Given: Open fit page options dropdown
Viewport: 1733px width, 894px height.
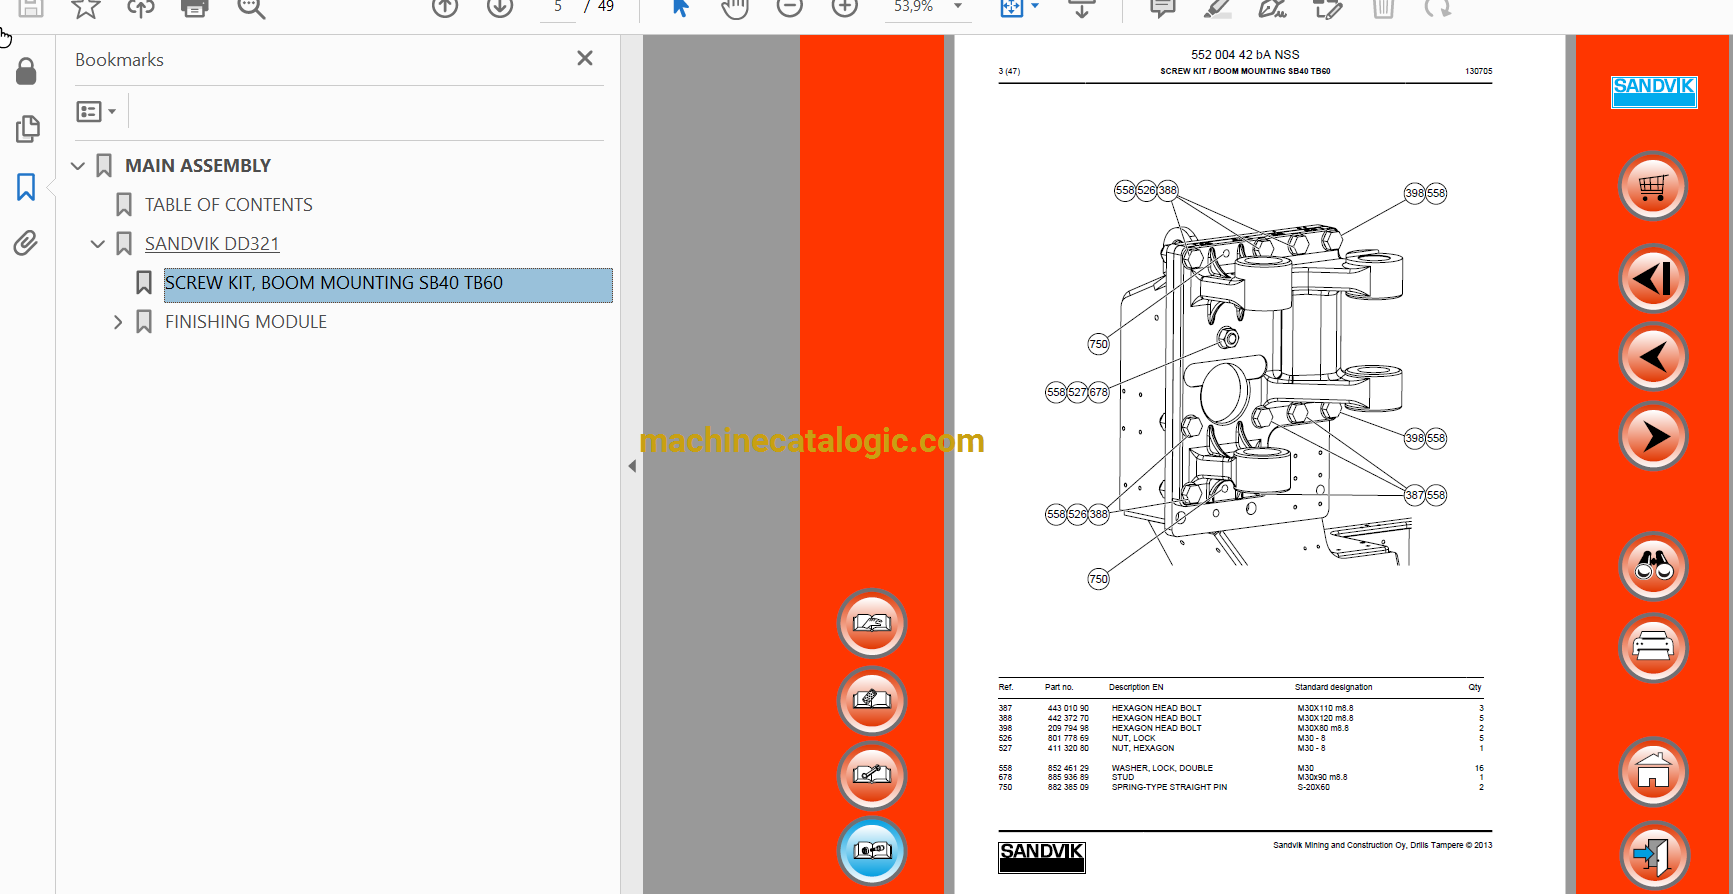Looking at the screenshot, I should [x=1035, y=7].
